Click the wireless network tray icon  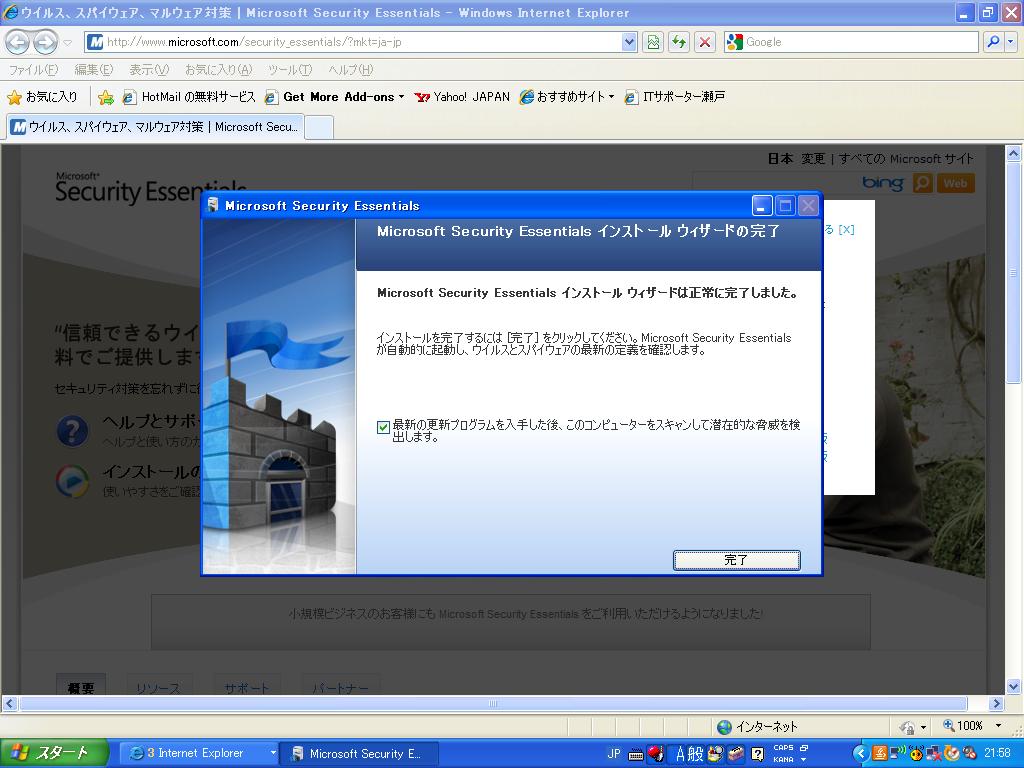click(897, 752)
